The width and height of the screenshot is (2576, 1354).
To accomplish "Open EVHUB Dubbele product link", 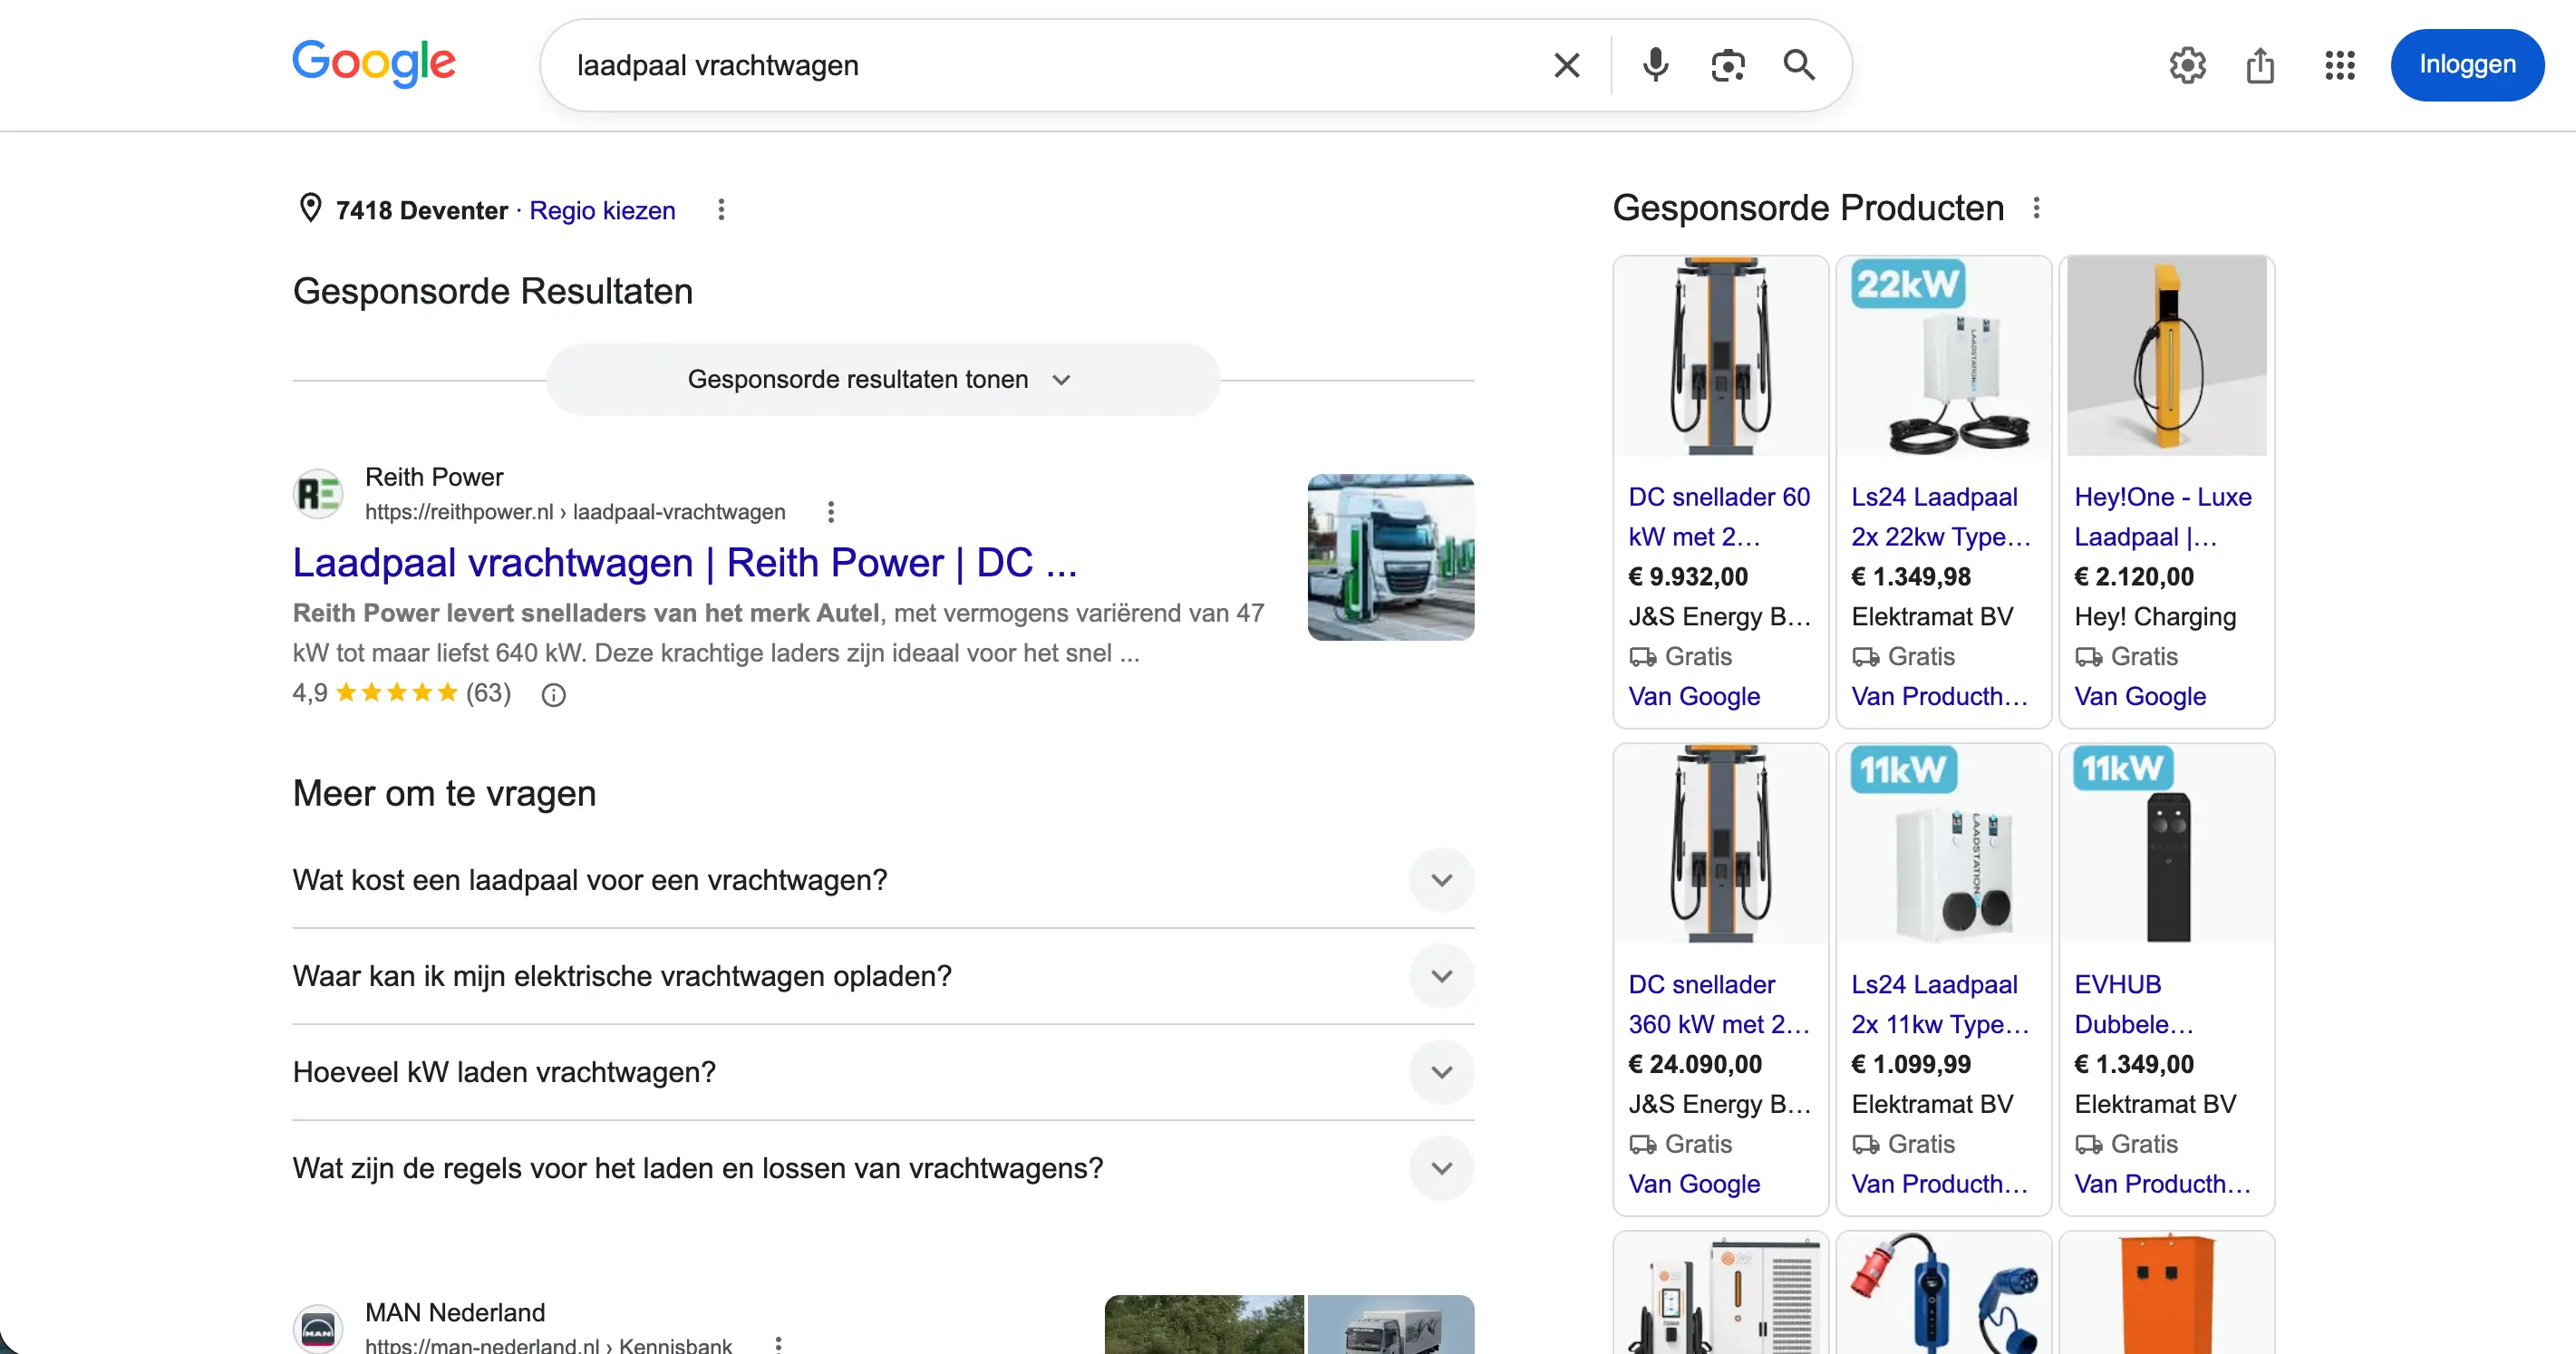I will (2134, 1004).
